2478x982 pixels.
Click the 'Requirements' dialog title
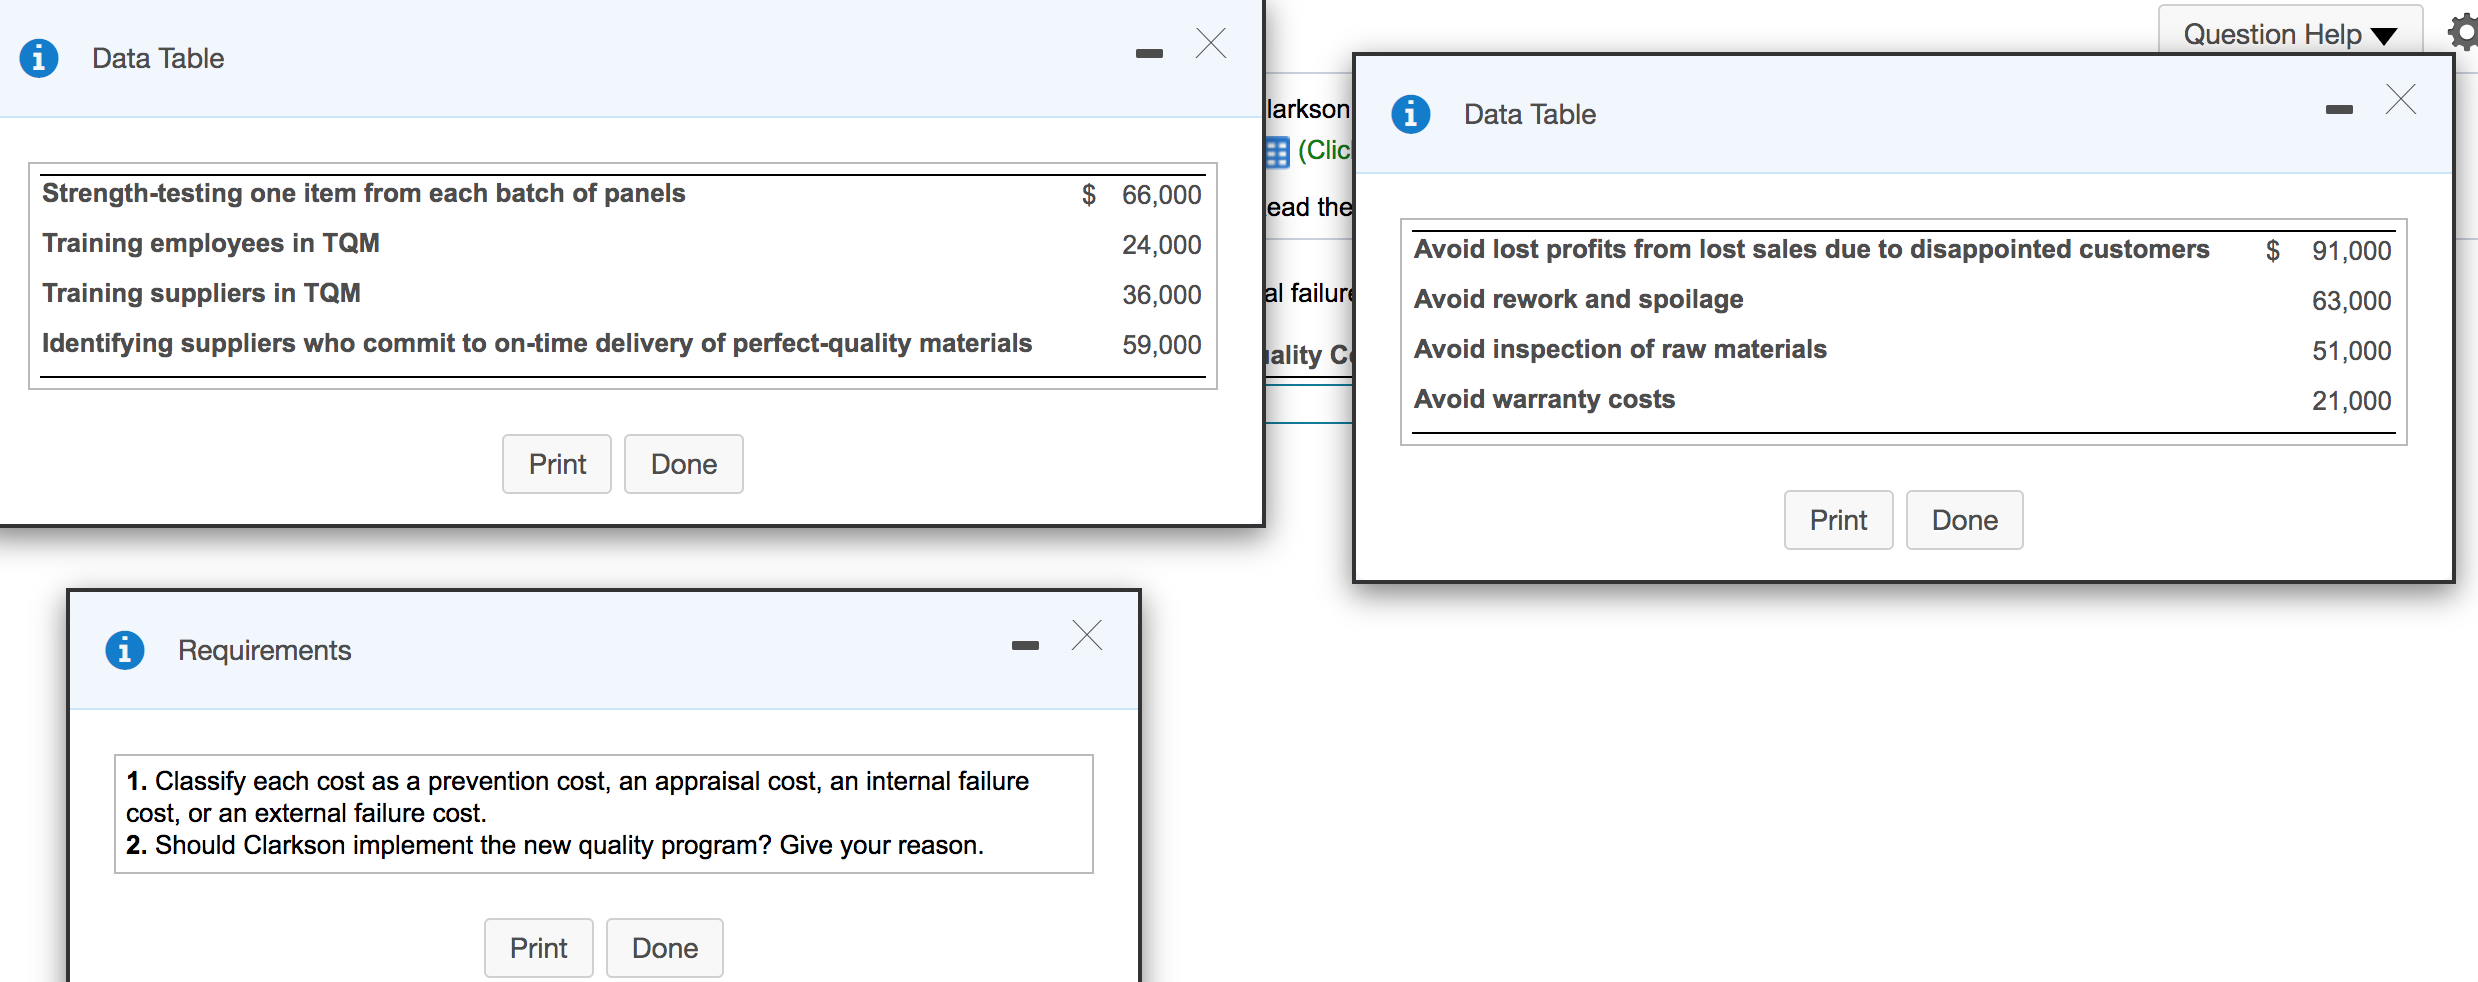(x=265, y=650)
